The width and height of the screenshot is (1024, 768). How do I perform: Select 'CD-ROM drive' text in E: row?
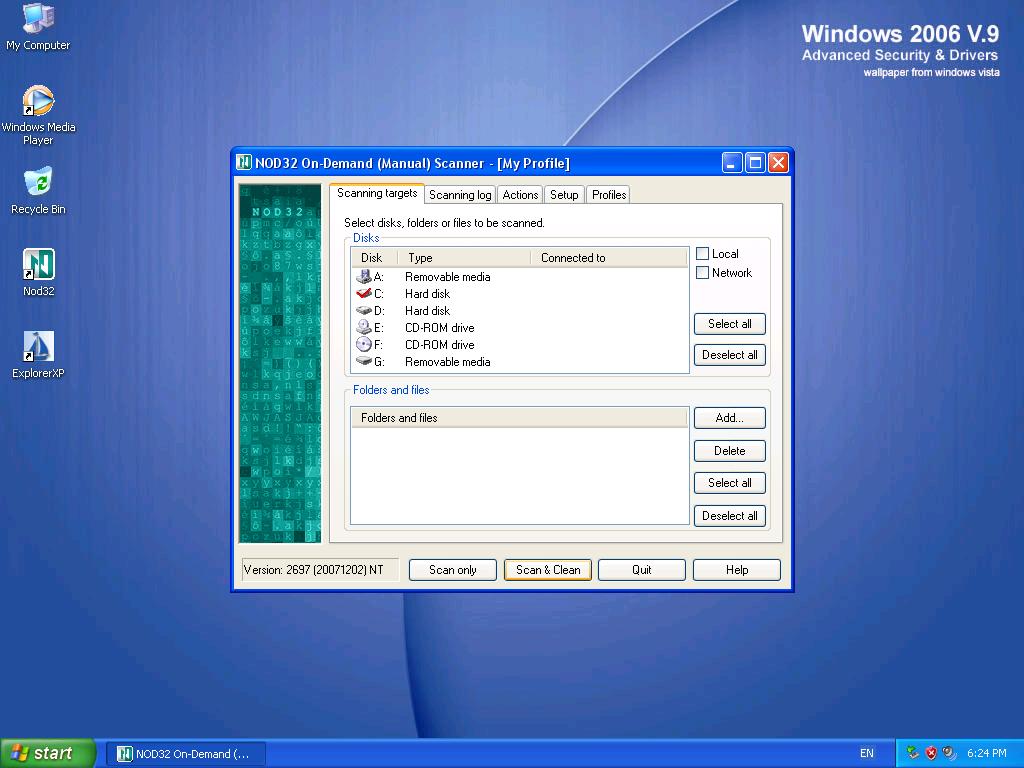pos(440,328)
